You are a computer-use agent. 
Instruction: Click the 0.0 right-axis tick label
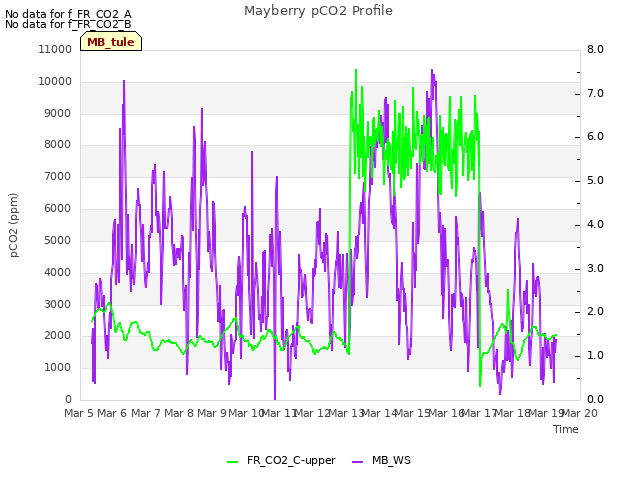pyautogui.click(x=595, y=399)
